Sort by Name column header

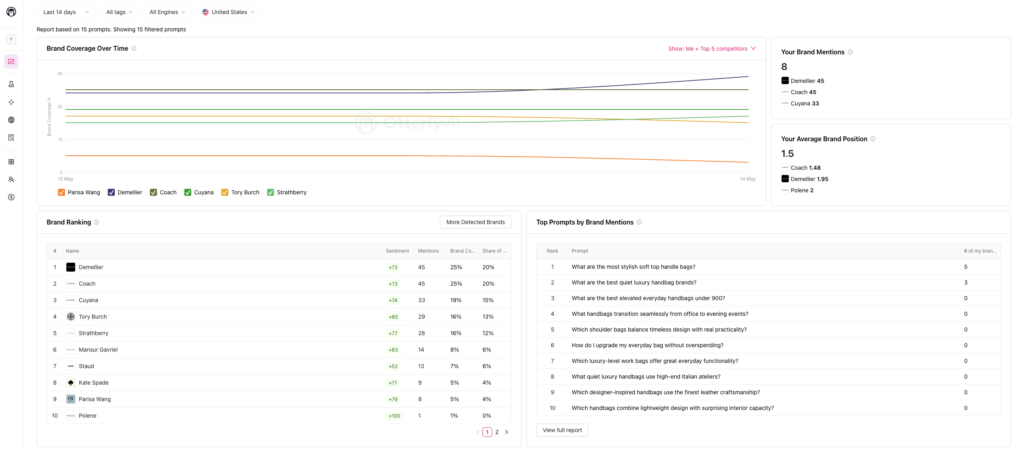click(72, 251)
